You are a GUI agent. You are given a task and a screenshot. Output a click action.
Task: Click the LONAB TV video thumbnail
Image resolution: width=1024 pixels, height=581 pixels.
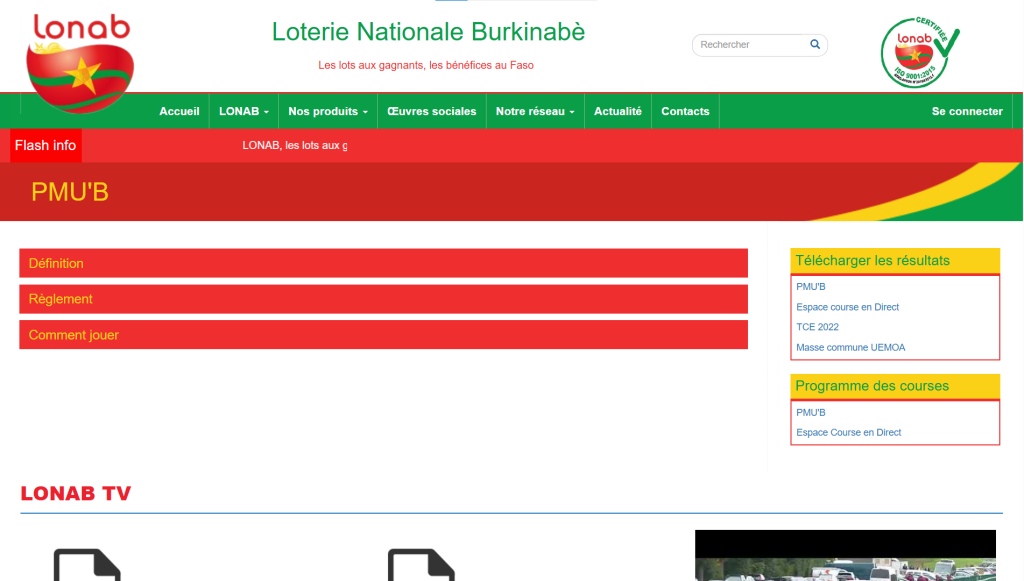845,556
